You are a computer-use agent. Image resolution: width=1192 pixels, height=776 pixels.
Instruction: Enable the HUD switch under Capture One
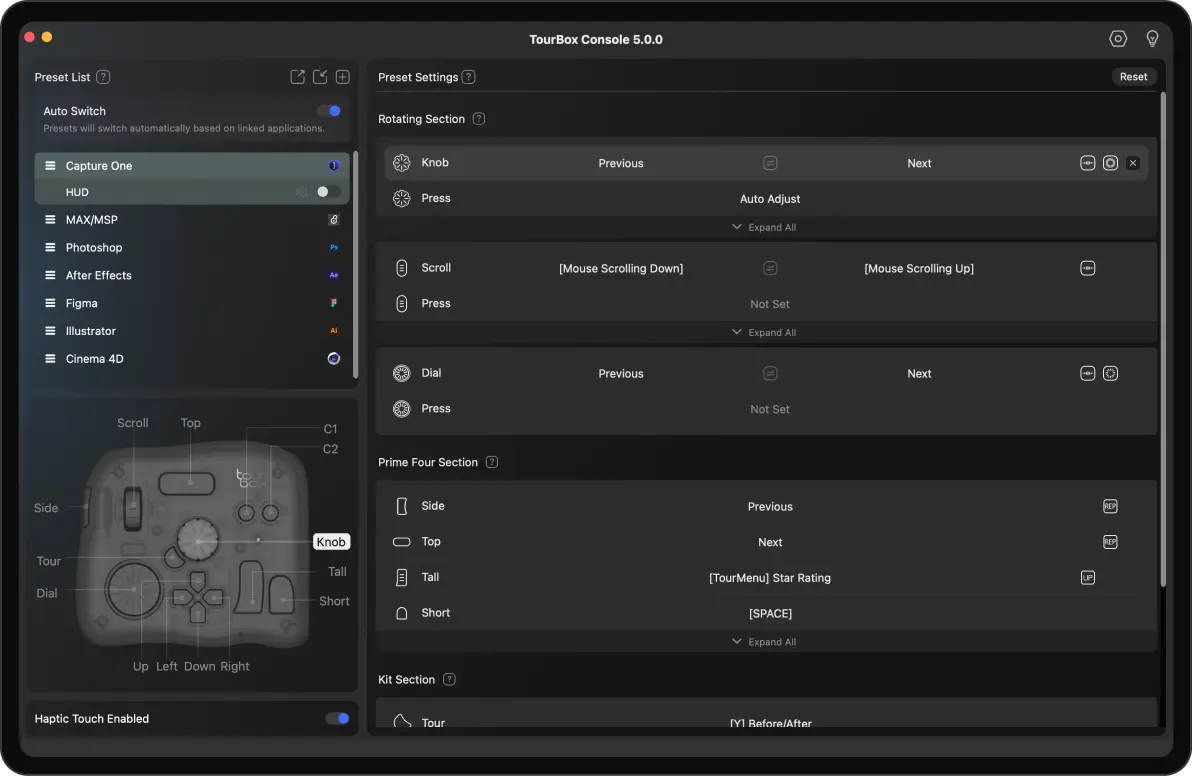(322, 191)
